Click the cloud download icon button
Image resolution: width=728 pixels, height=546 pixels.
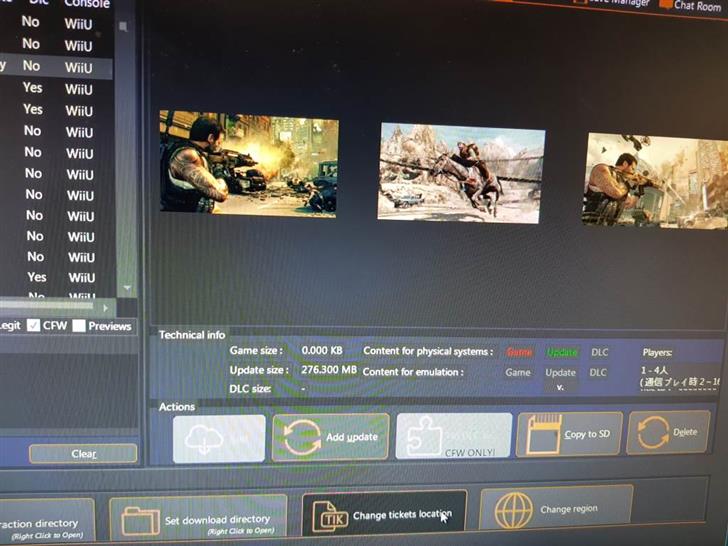[219, 438]
